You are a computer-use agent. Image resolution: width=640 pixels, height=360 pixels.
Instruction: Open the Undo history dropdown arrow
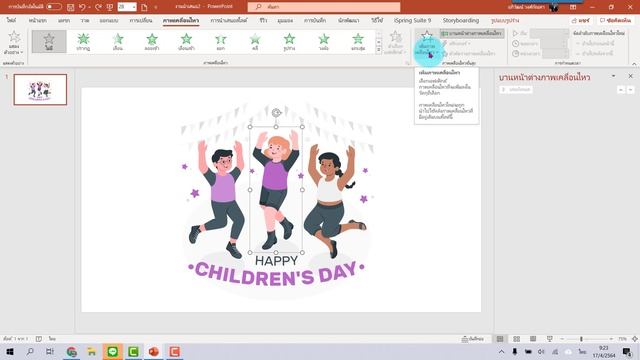pos(89,7)
